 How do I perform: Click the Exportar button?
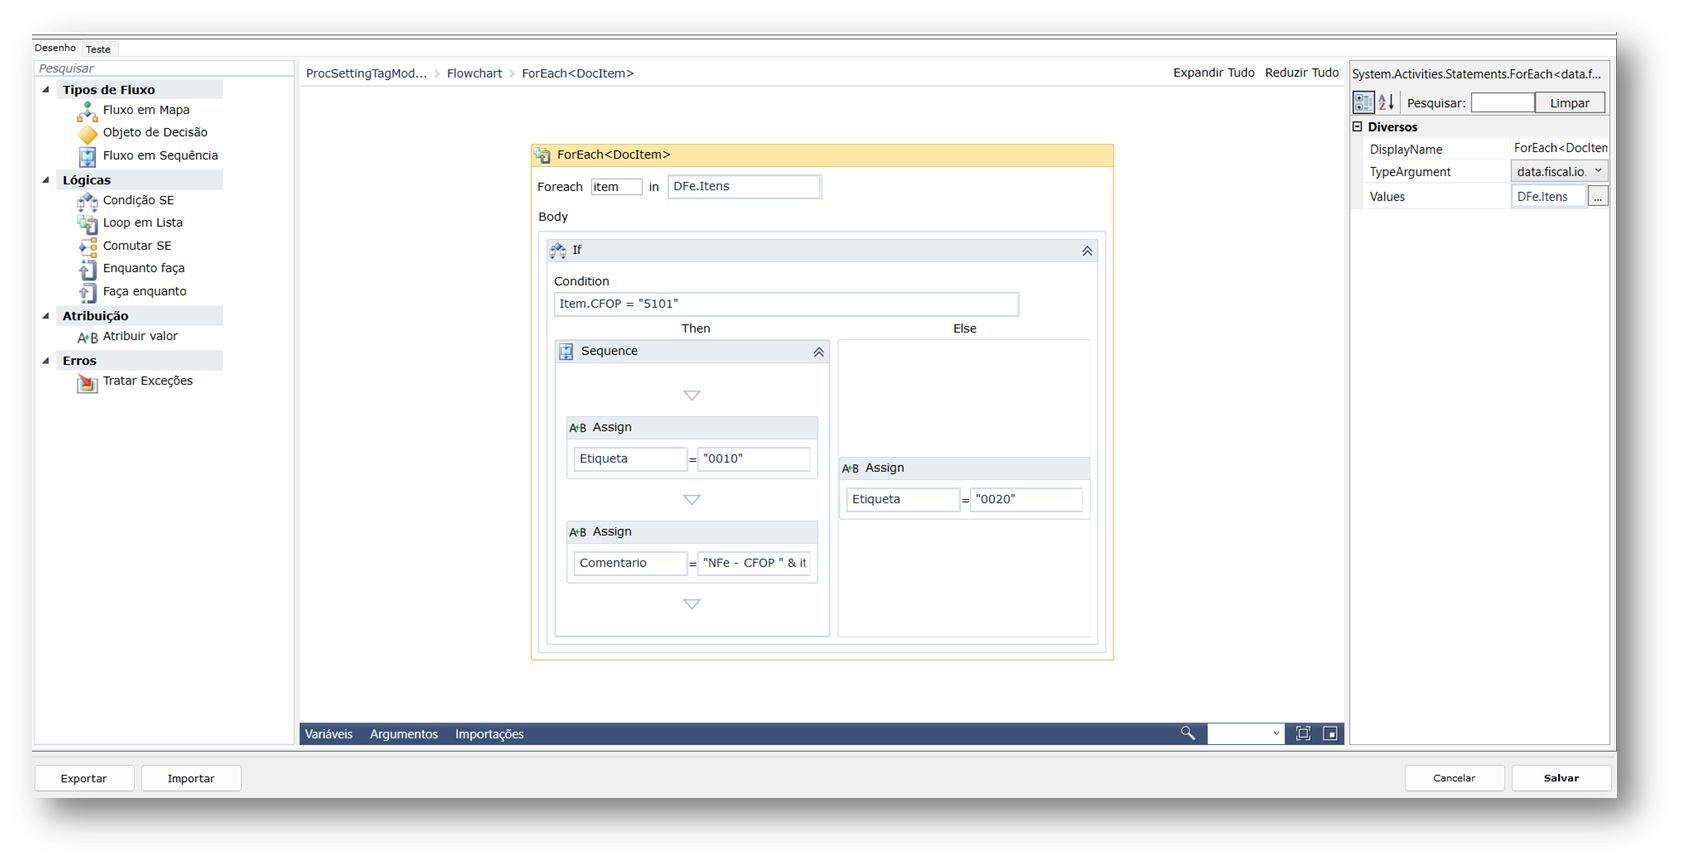pos(84,778)
